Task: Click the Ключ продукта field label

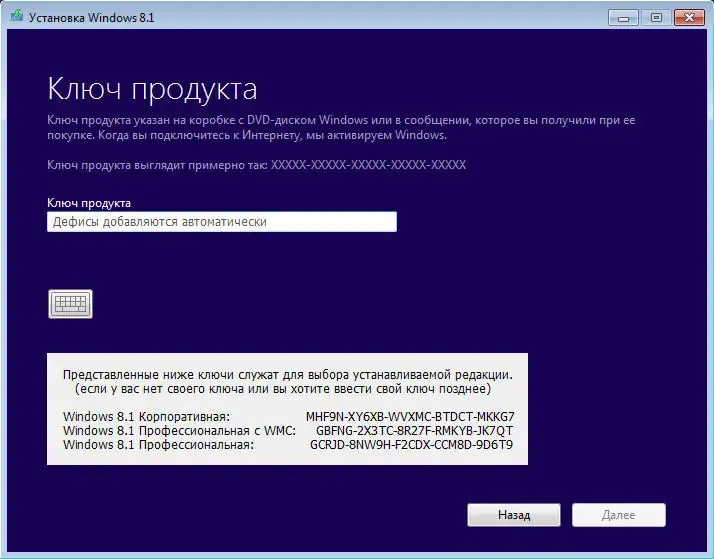Action: pos(89,203)
